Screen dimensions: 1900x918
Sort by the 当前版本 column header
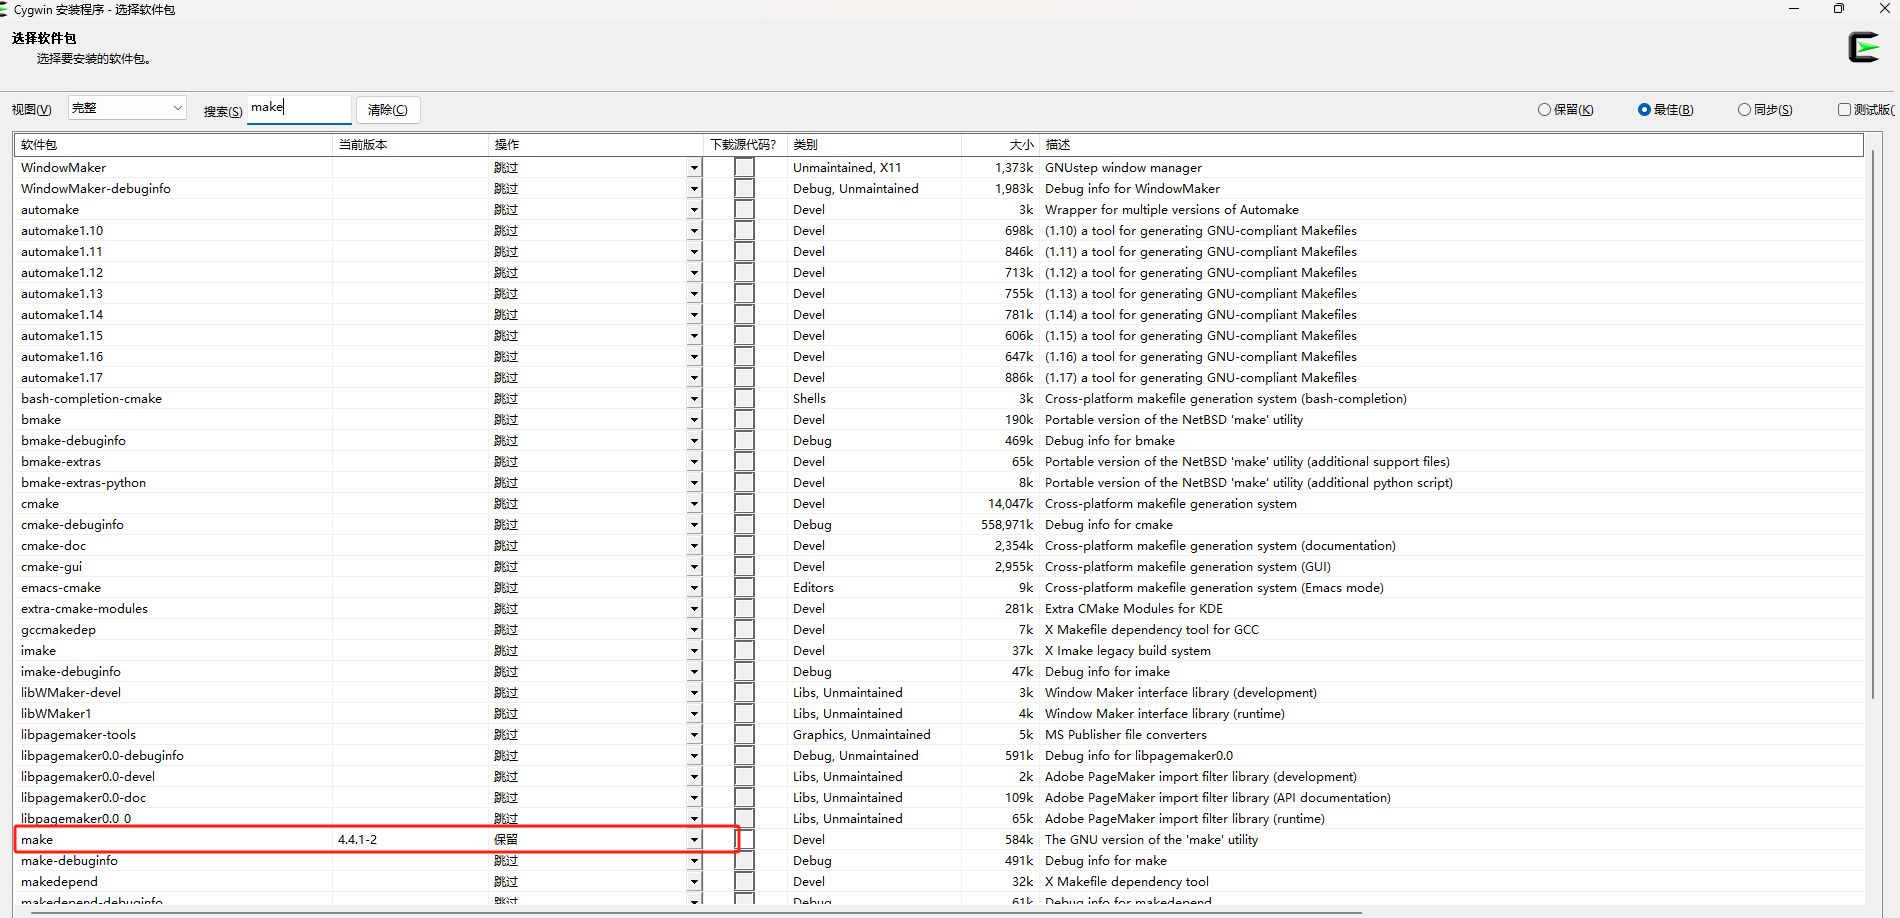point(411,145)
